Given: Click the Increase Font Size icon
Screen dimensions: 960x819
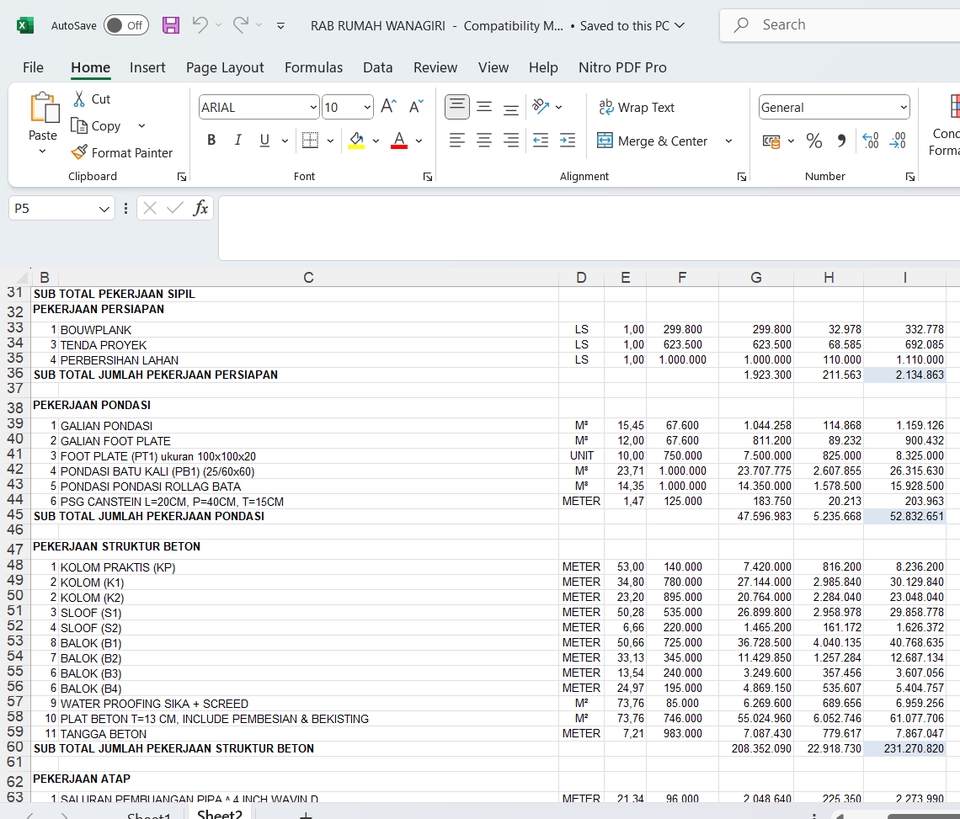Looking at the screenshot, I should click(x=389, y=107).
